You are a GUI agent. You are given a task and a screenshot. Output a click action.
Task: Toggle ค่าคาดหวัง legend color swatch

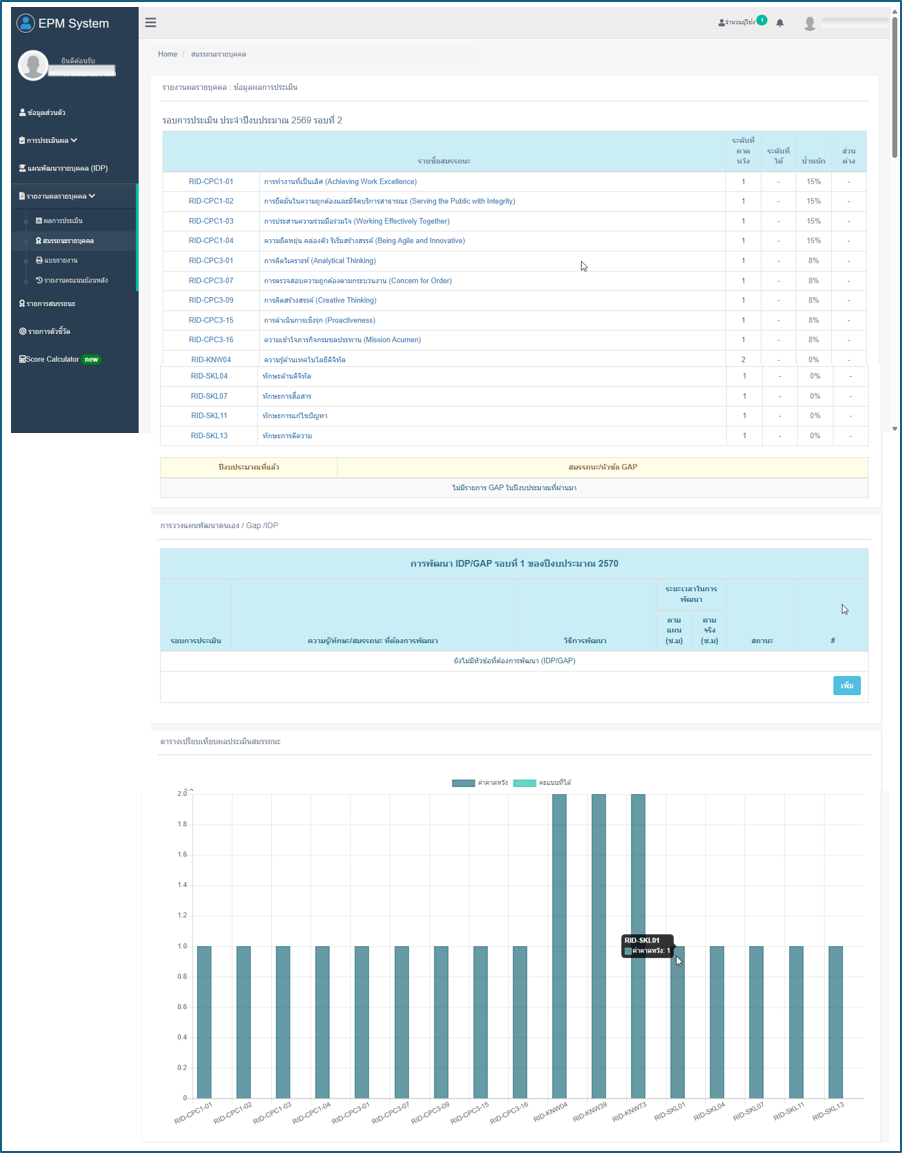coord(463,783)
